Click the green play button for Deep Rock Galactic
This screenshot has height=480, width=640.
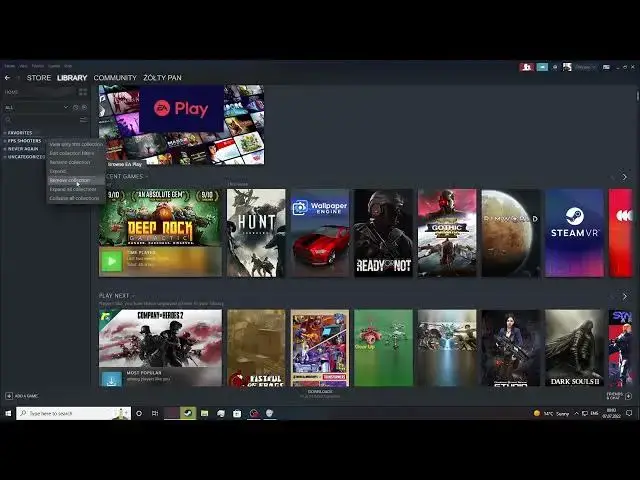click(111, 261)
